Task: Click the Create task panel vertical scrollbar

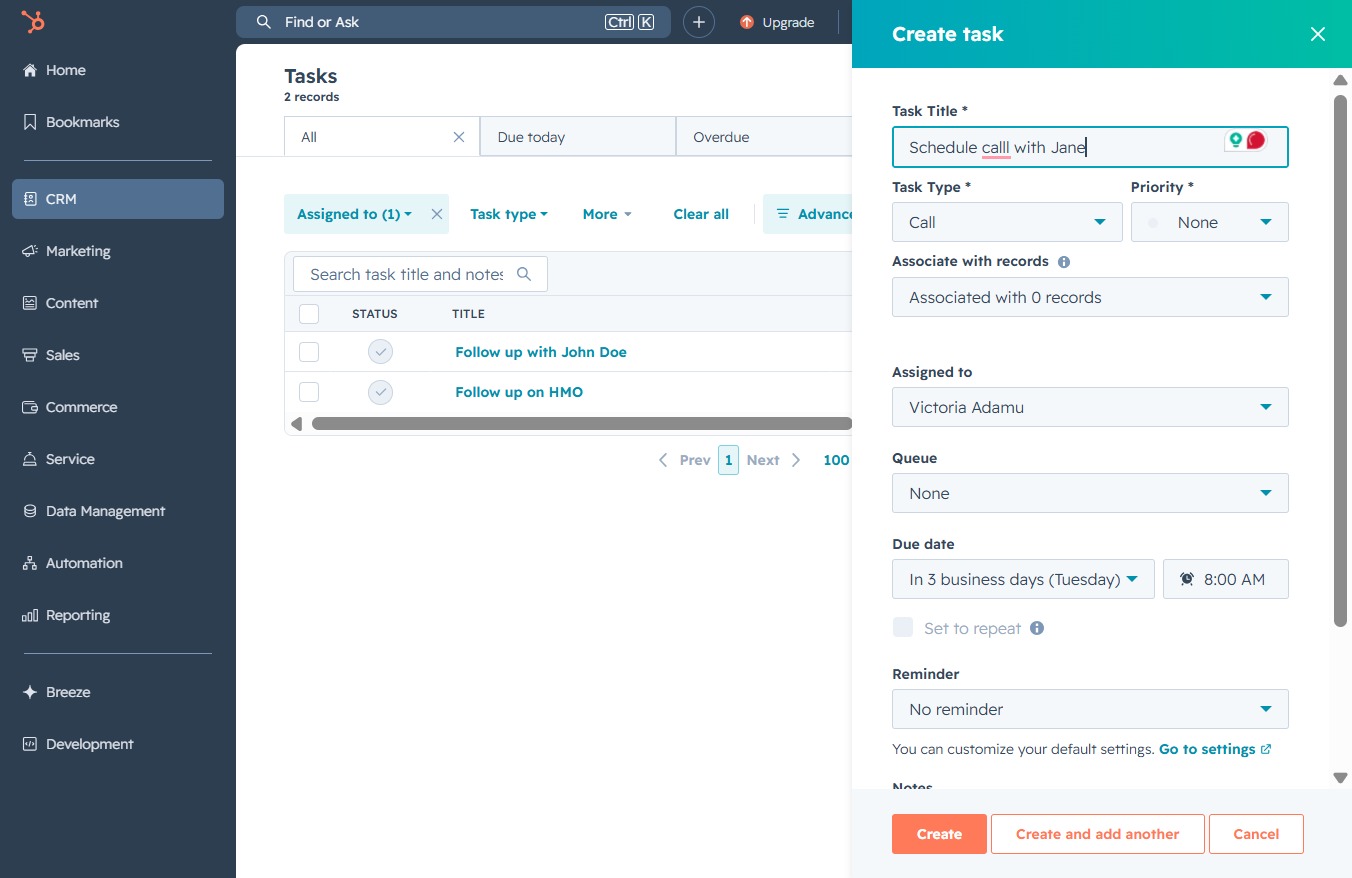Action: 1340,360
